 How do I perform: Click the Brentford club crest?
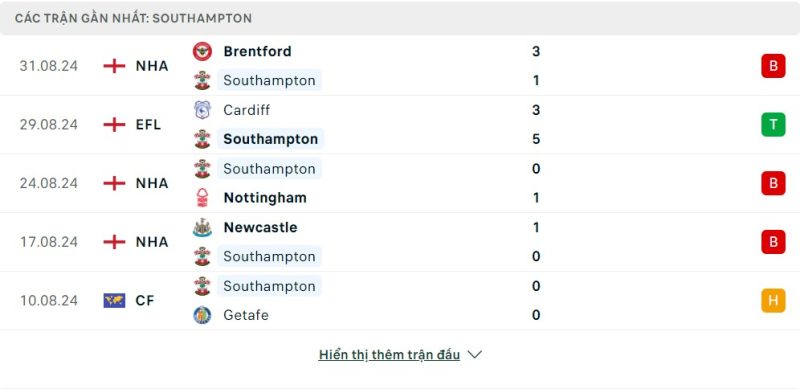[202, 52]
